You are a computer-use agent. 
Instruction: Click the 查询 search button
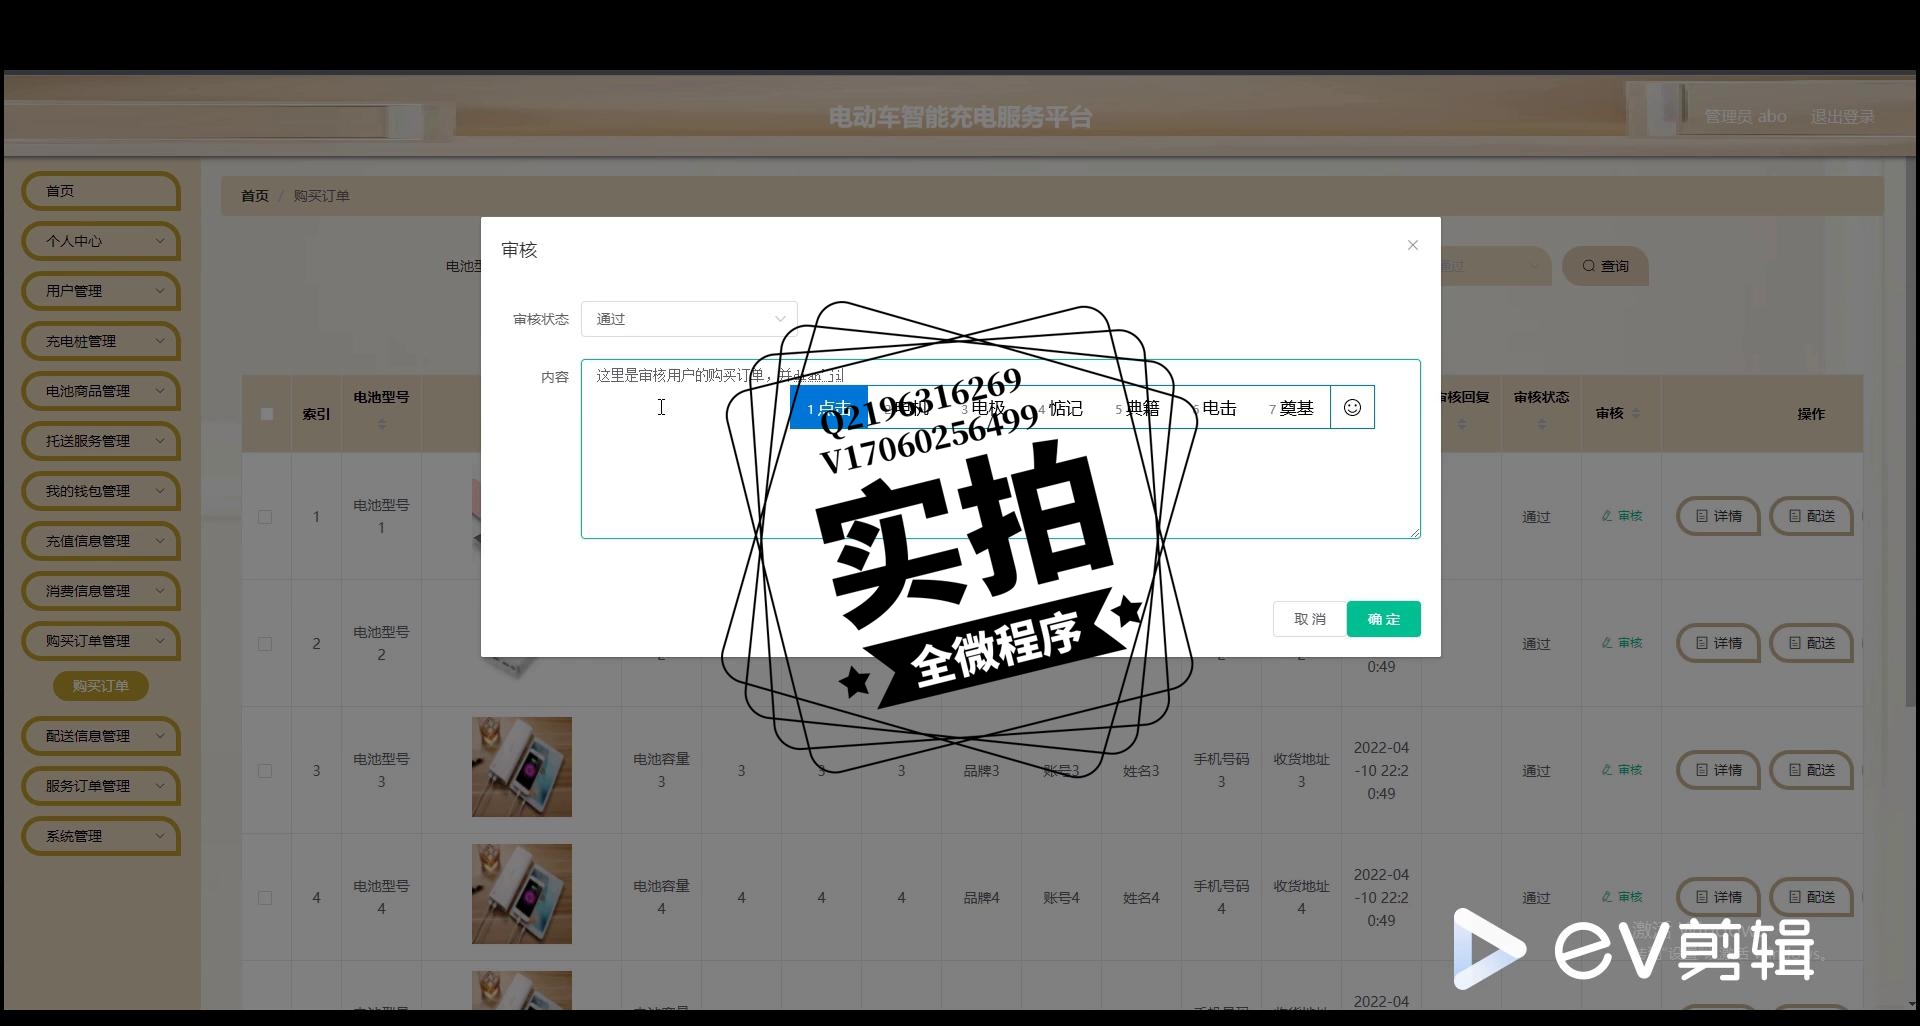(1605, 266)
